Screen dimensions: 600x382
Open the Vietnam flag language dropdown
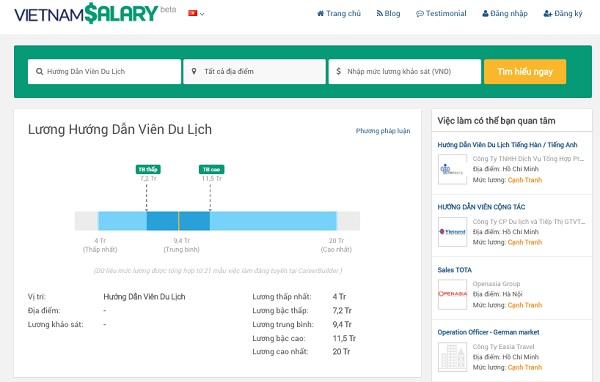[196, 13]
